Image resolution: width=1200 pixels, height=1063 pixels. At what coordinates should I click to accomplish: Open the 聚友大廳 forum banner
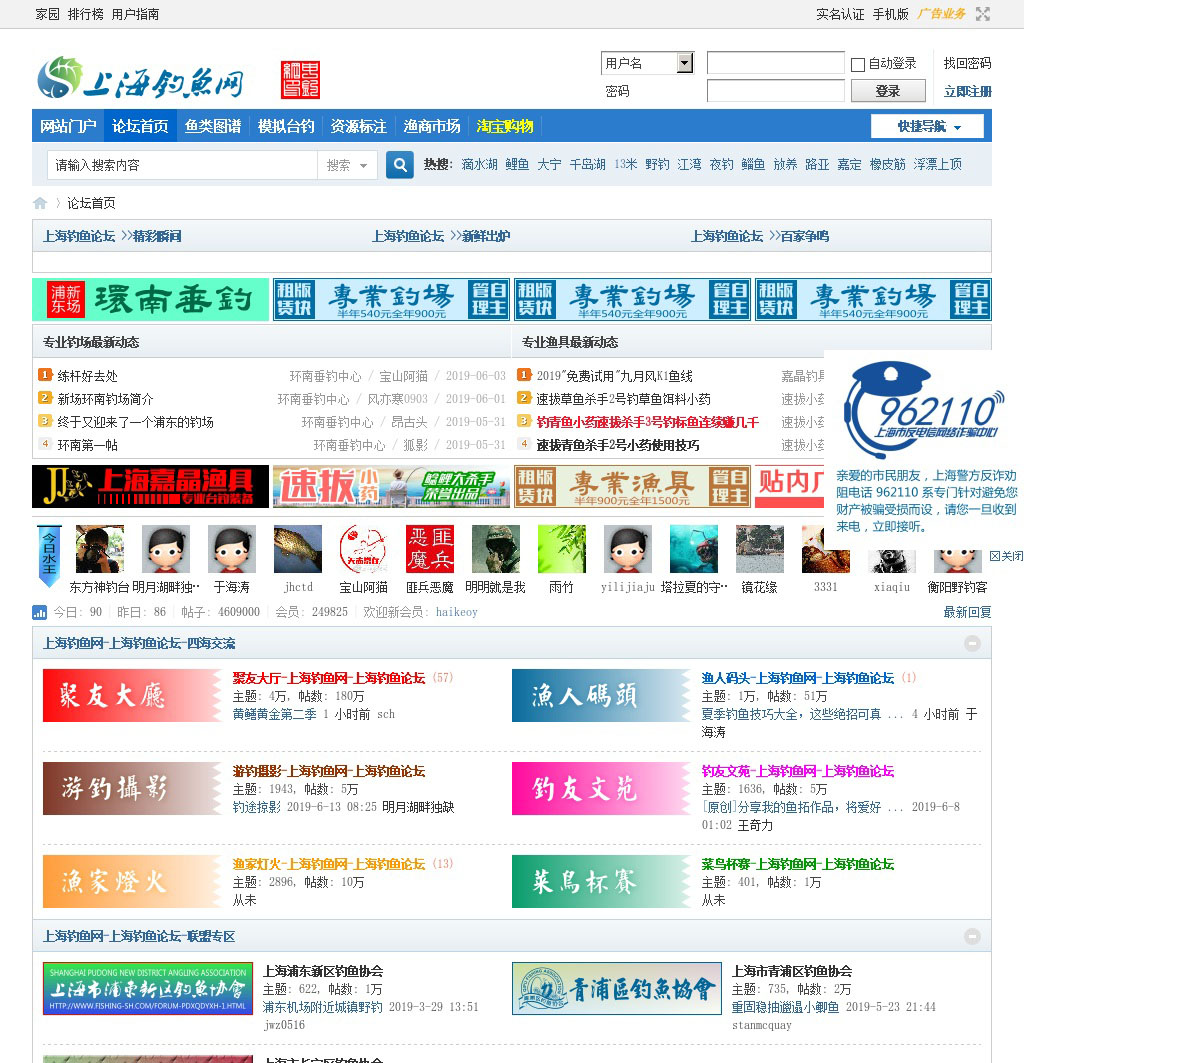(133, 695)
